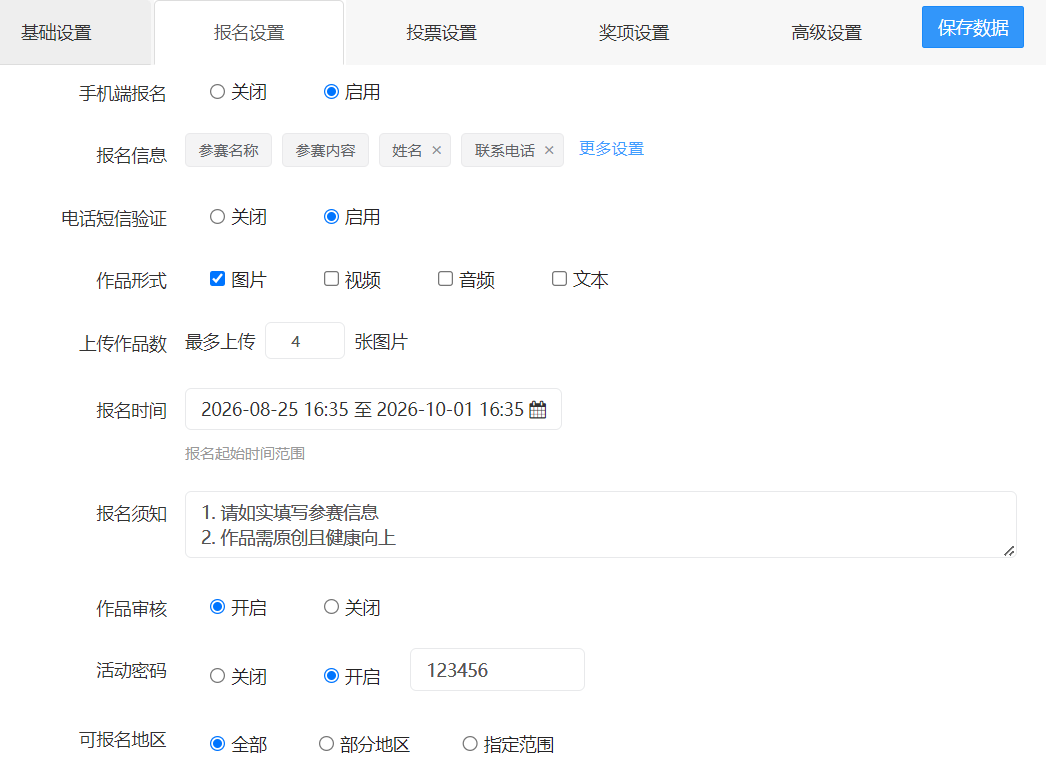1046x768 pixels.
Task: Select 关闭 for 作品审核
Action: (332, 607)
